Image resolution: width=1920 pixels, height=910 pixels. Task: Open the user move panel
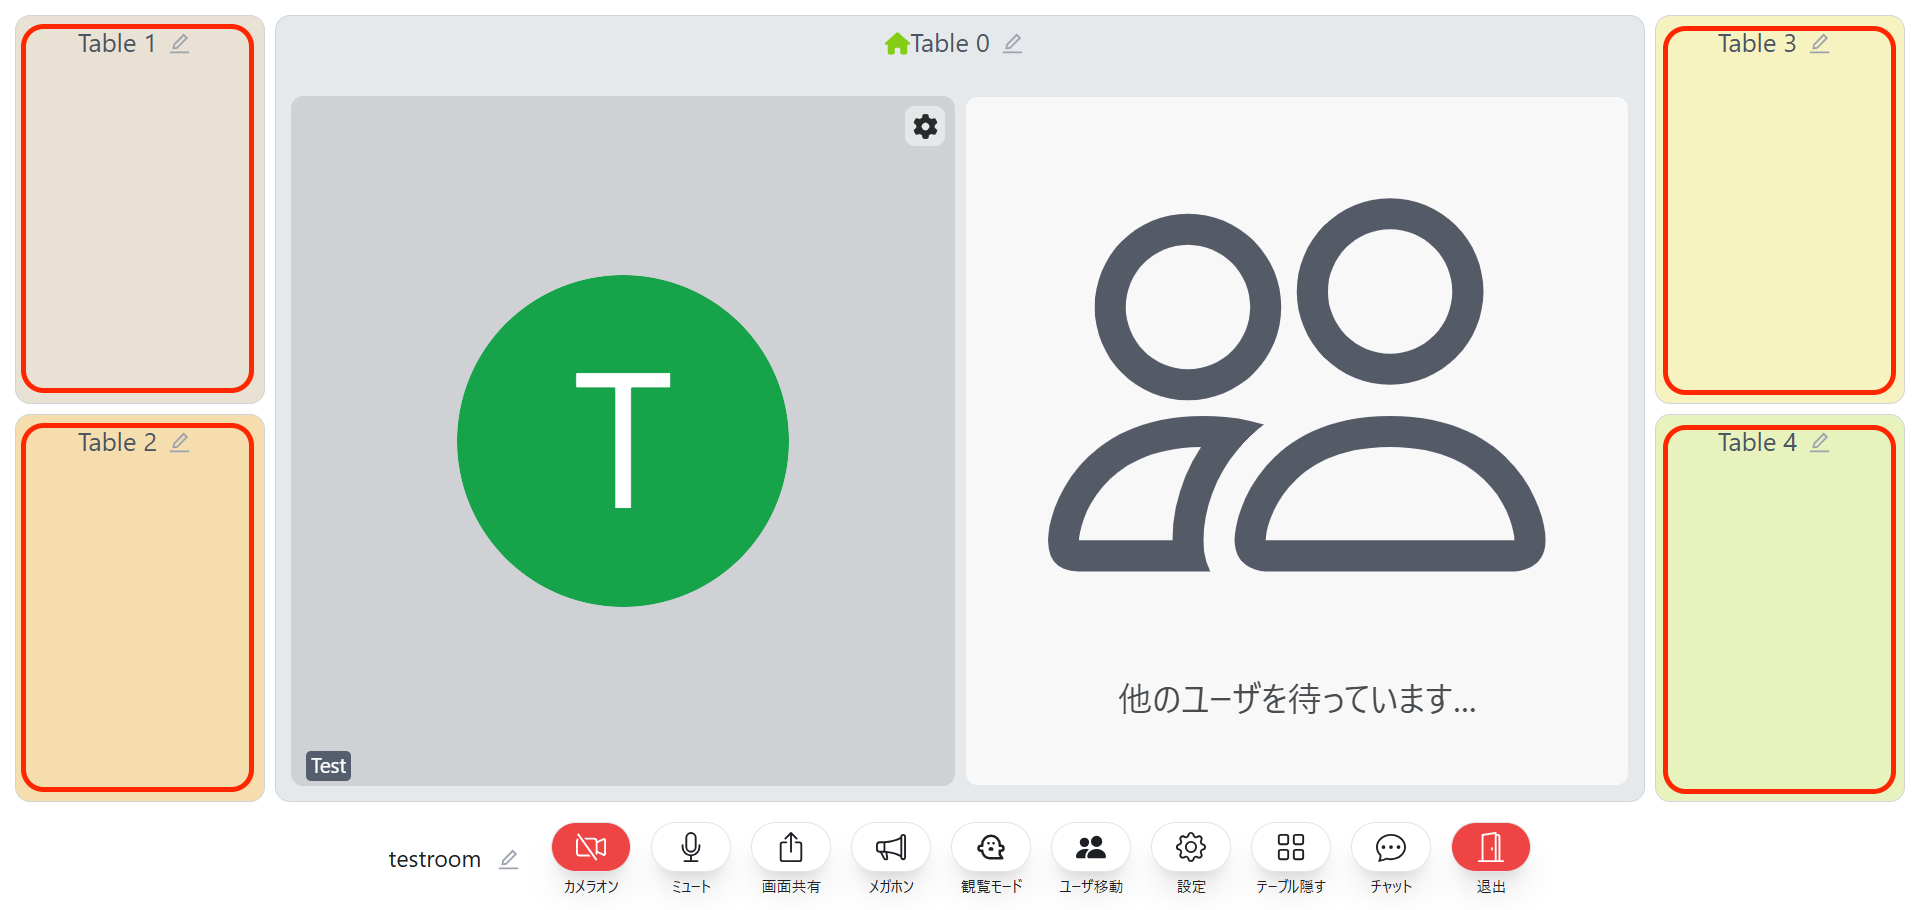tap(1090, 848)
